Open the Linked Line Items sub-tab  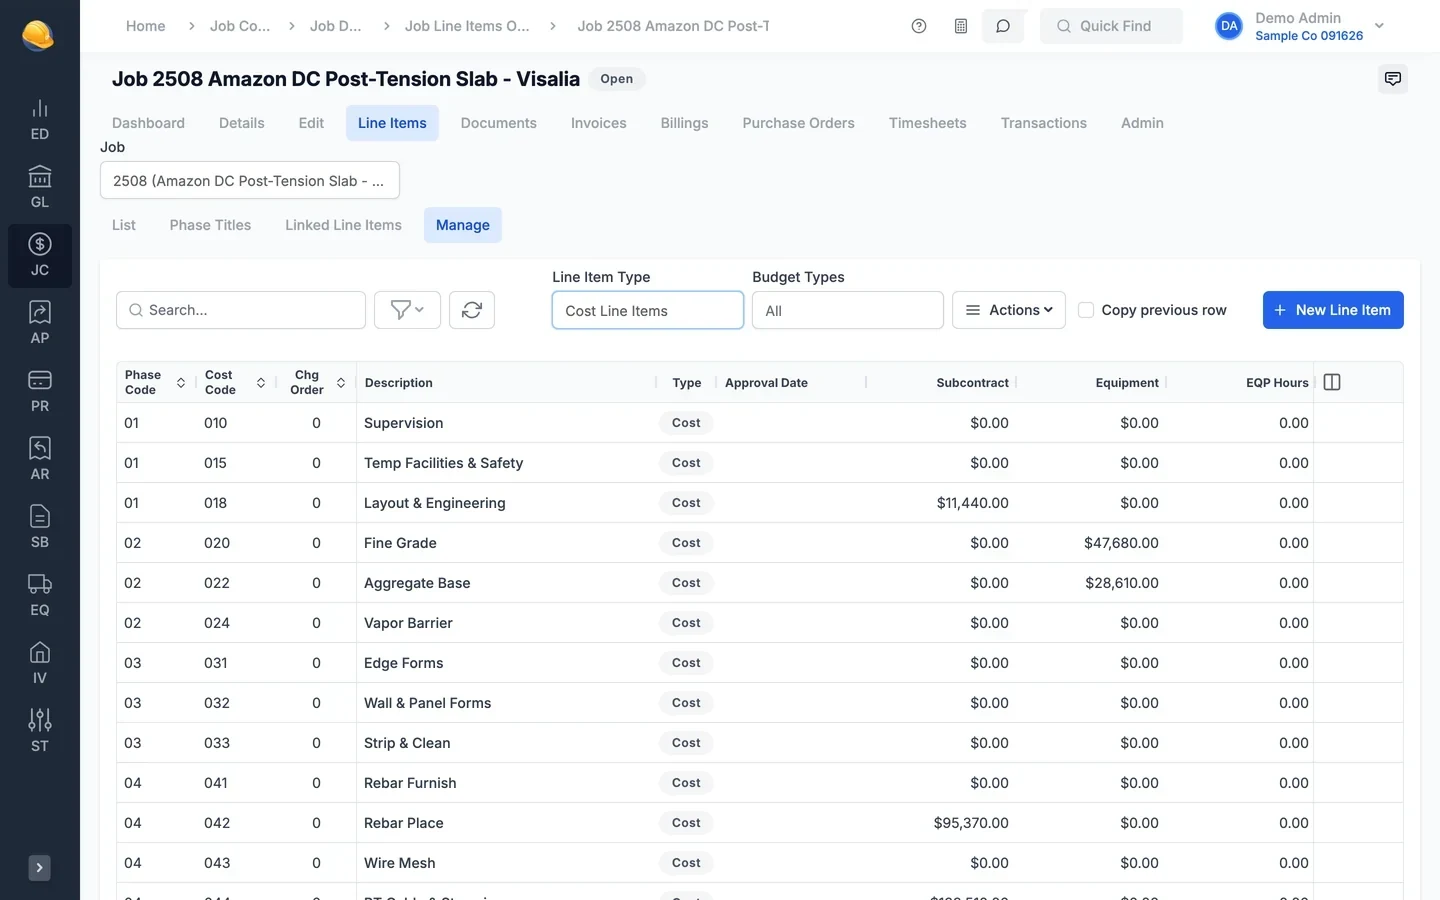click(x=343, y=225)
